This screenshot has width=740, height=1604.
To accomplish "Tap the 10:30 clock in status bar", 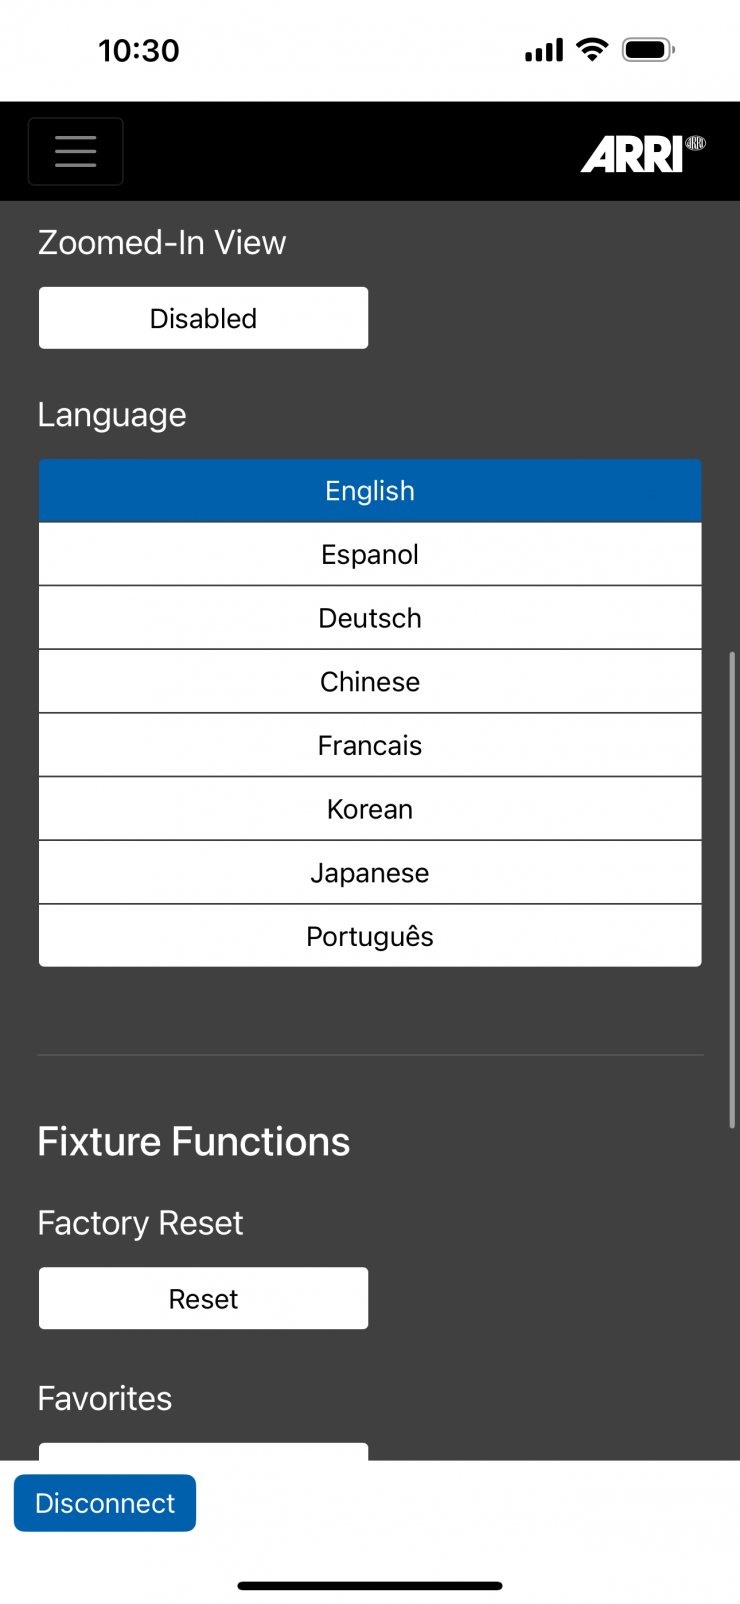I will (x=139, y=51).
